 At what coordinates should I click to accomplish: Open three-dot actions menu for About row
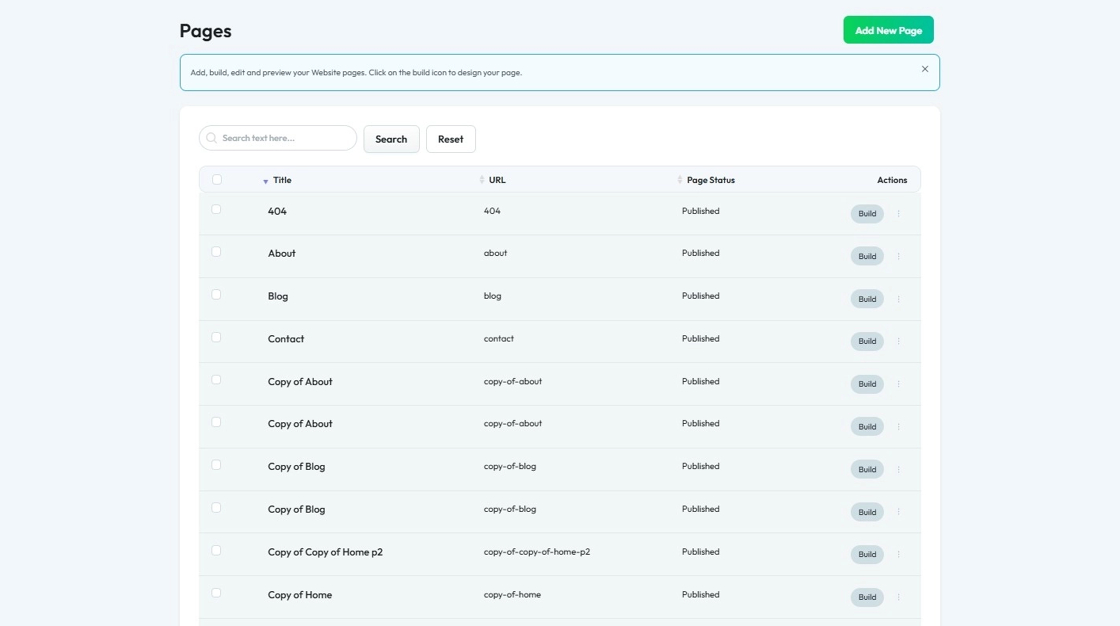(x=898, y=257)
